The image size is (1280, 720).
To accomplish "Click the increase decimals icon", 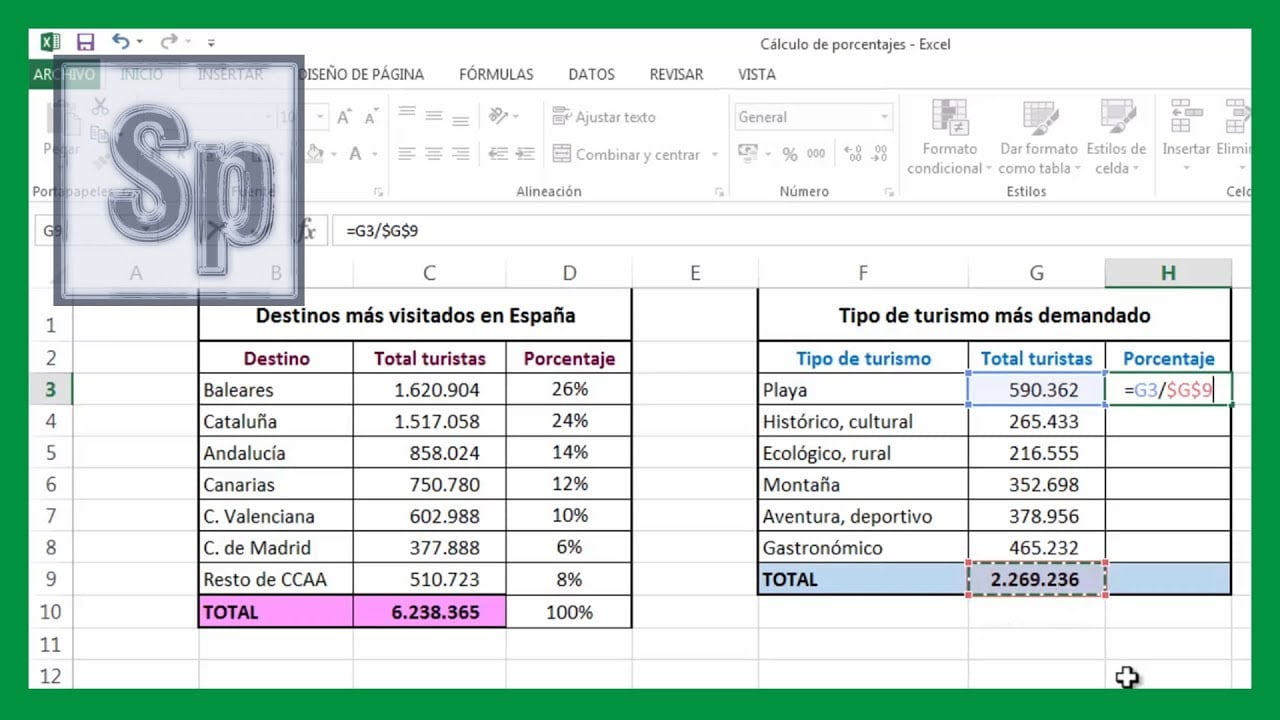I will (853, 154).
